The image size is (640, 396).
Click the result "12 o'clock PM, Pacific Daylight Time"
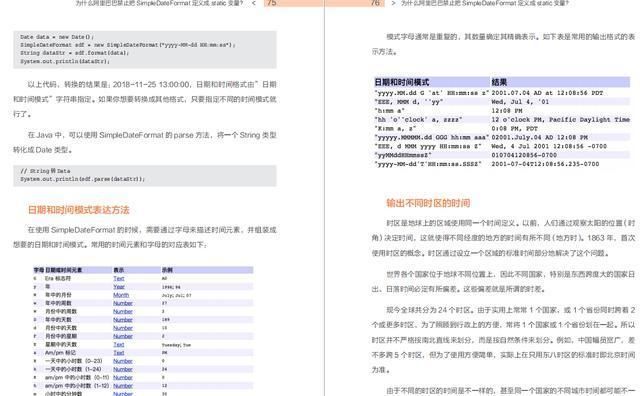560,120
